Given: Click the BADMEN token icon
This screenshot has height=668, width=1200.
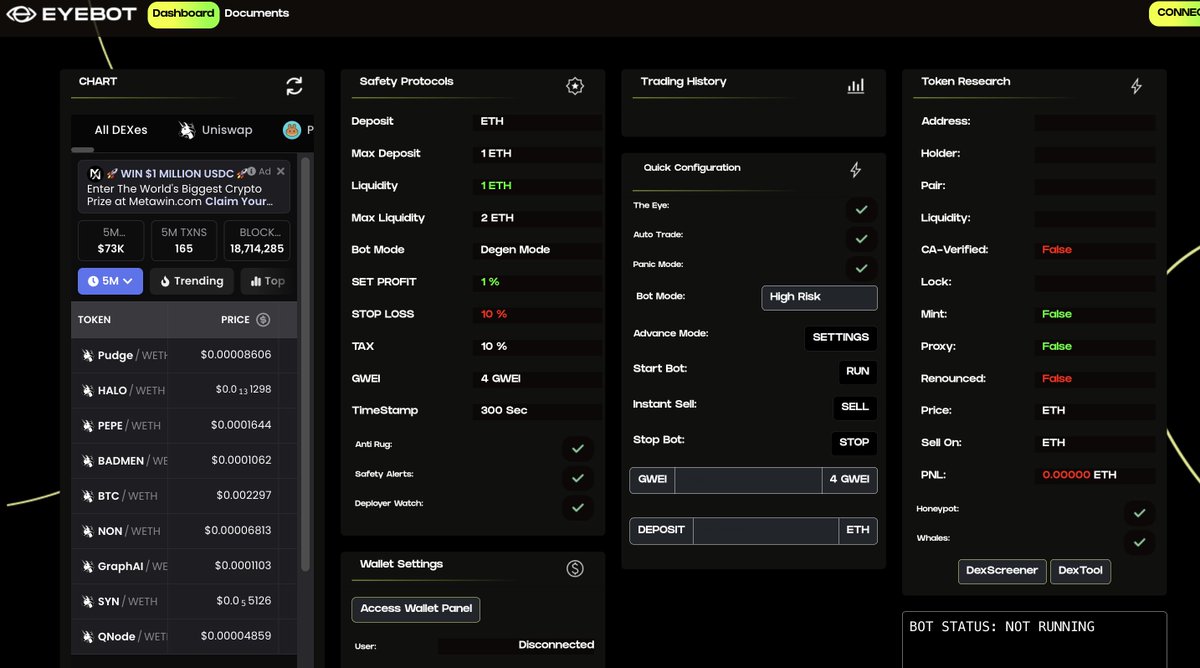Looking at the screenshot, I should [x=88, y=460].
